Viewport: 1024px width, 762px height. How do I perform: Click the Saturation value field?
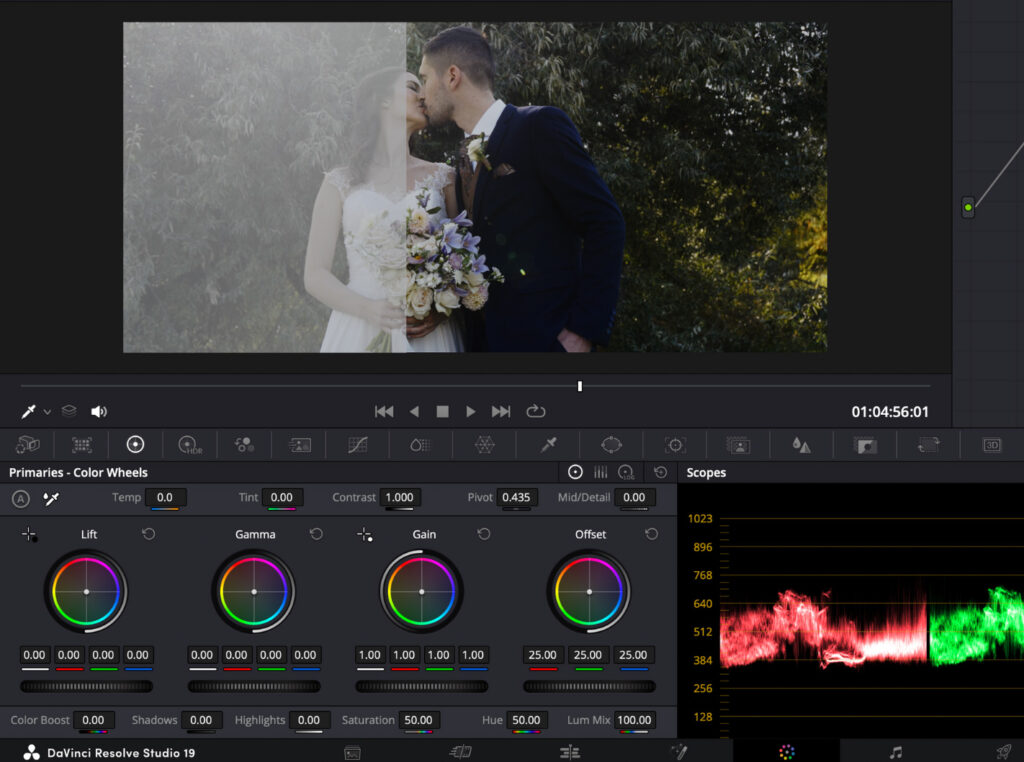417,720
